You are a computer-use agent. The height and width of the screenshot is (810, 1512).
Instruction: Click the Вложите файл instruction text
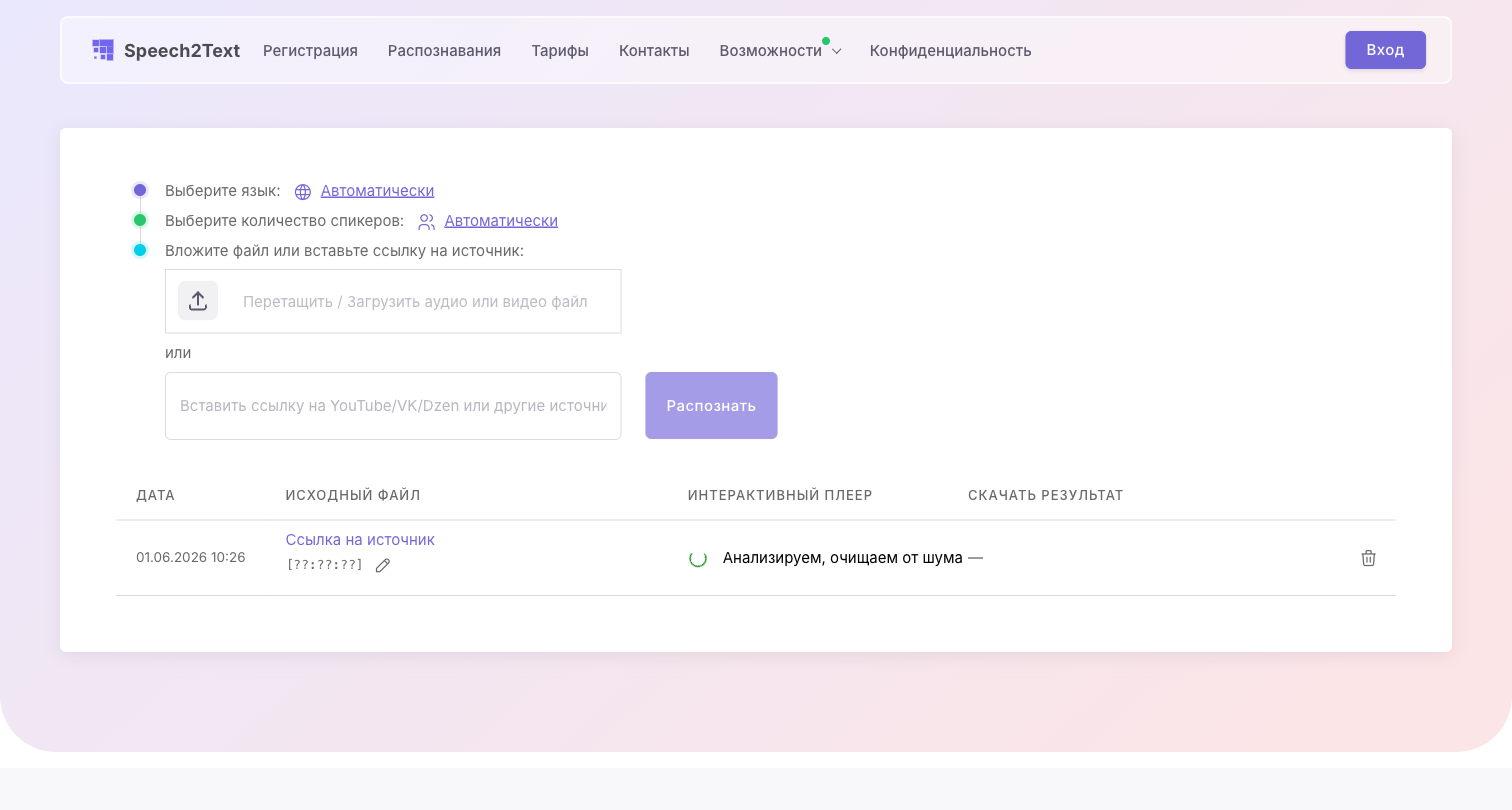tap(344, 251)
